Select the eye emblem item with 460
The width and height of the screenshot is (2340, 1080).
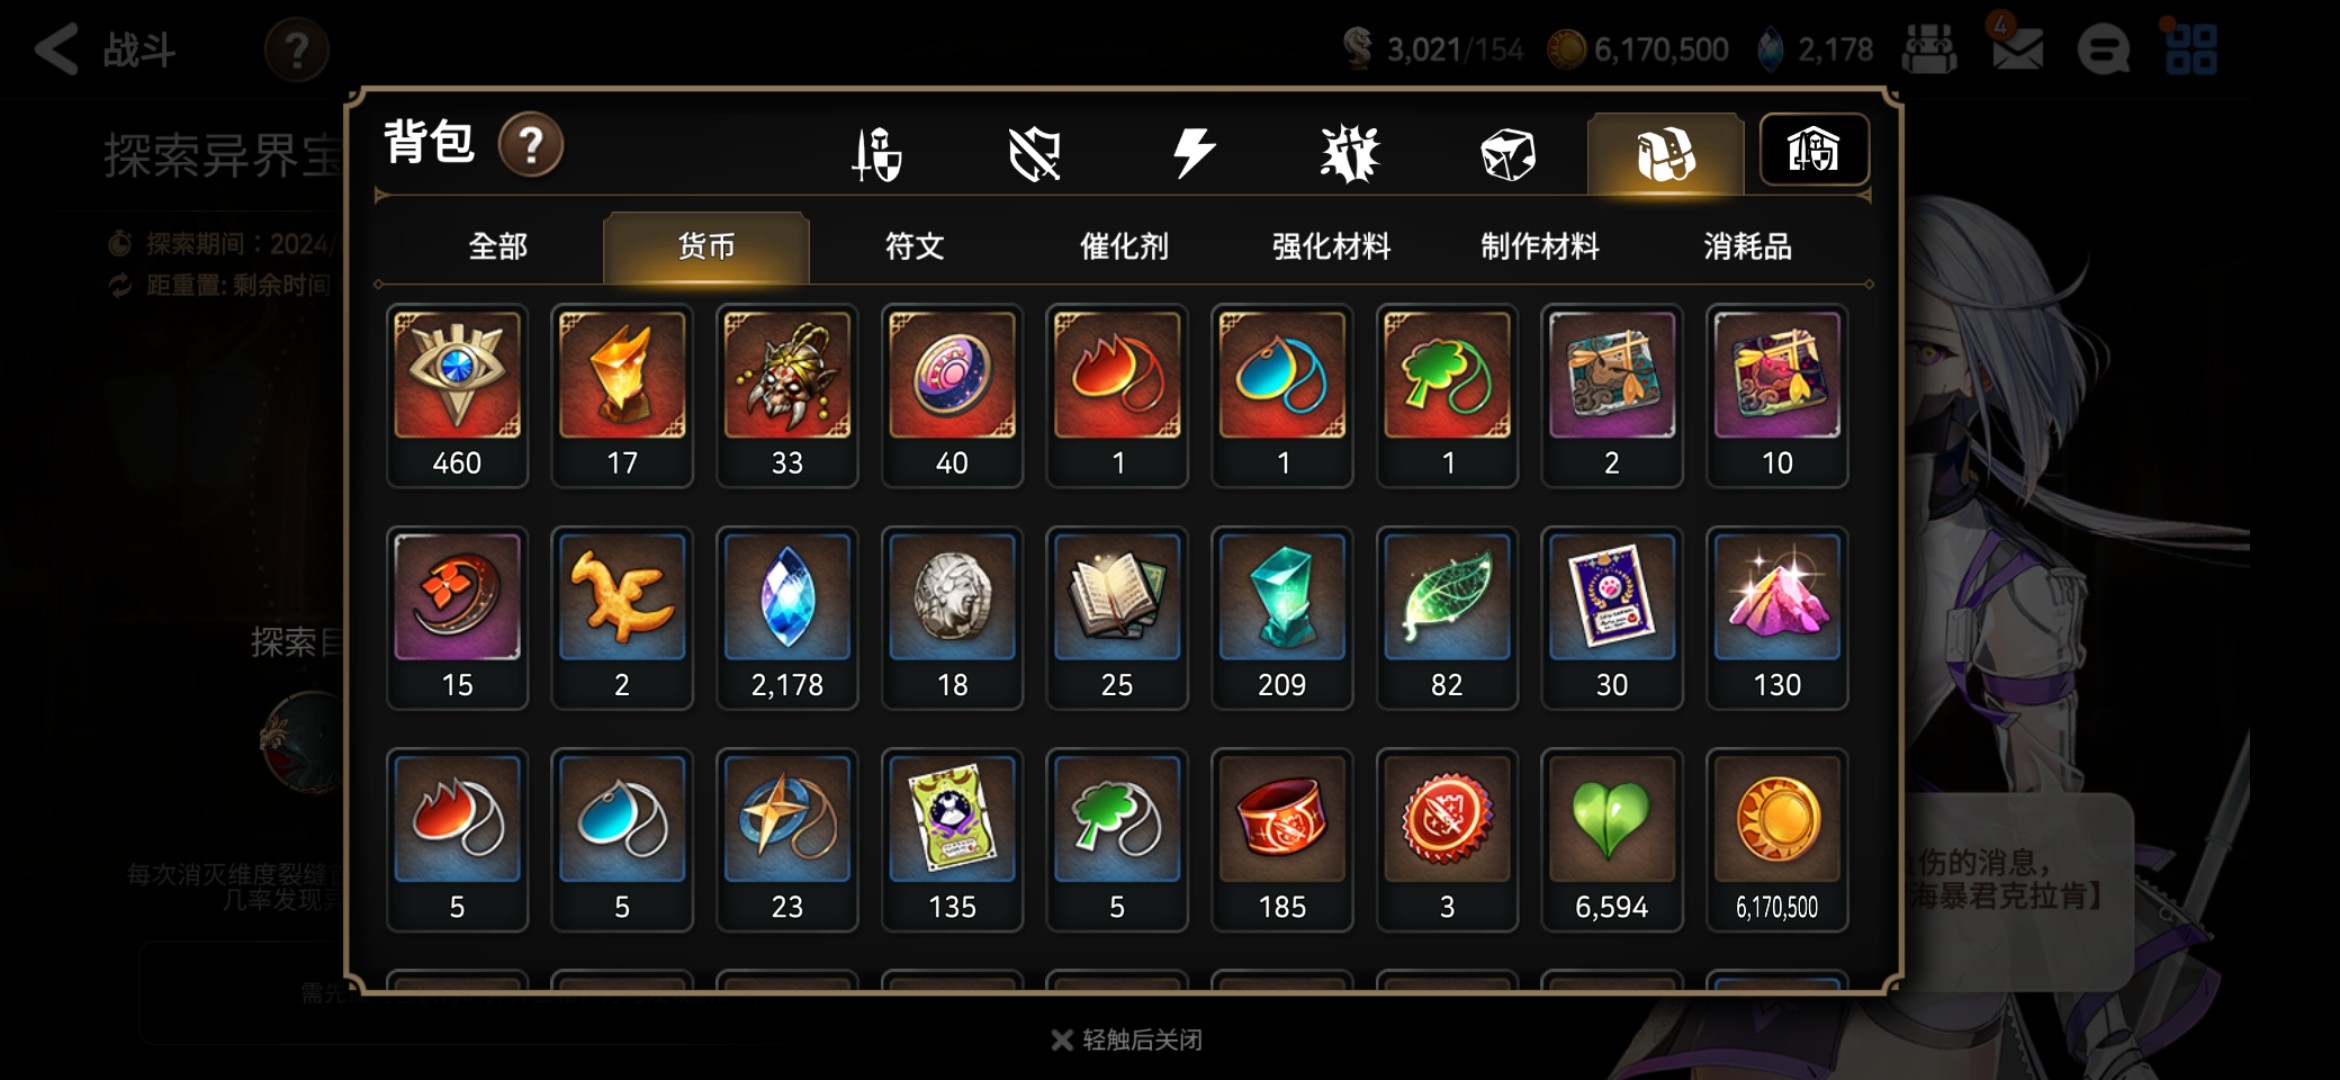pos(457,396)
